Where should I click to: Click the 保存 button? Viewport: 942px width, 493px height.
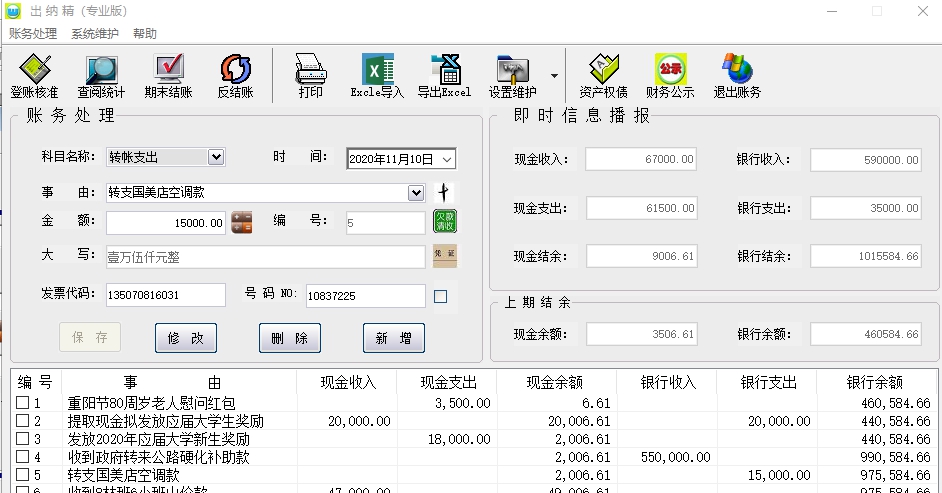pos(90,337)
